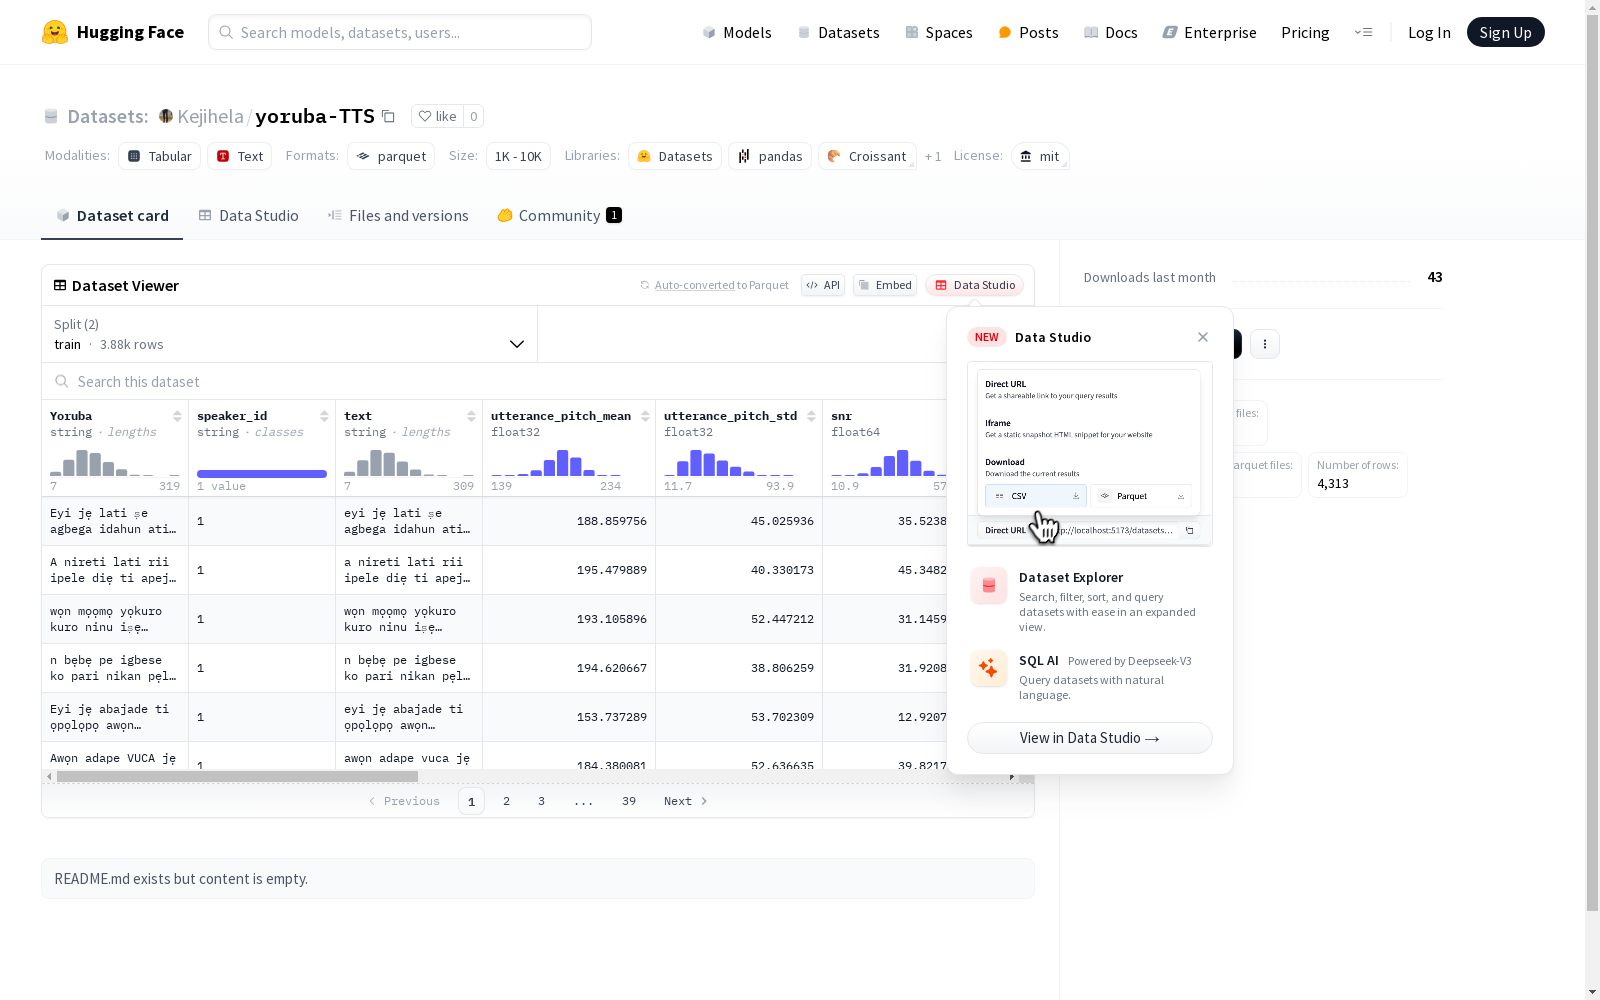Screen dimensions: 1600x1000
Task: Open the API button in Dataset Viewer
Action: coord(823,285)
